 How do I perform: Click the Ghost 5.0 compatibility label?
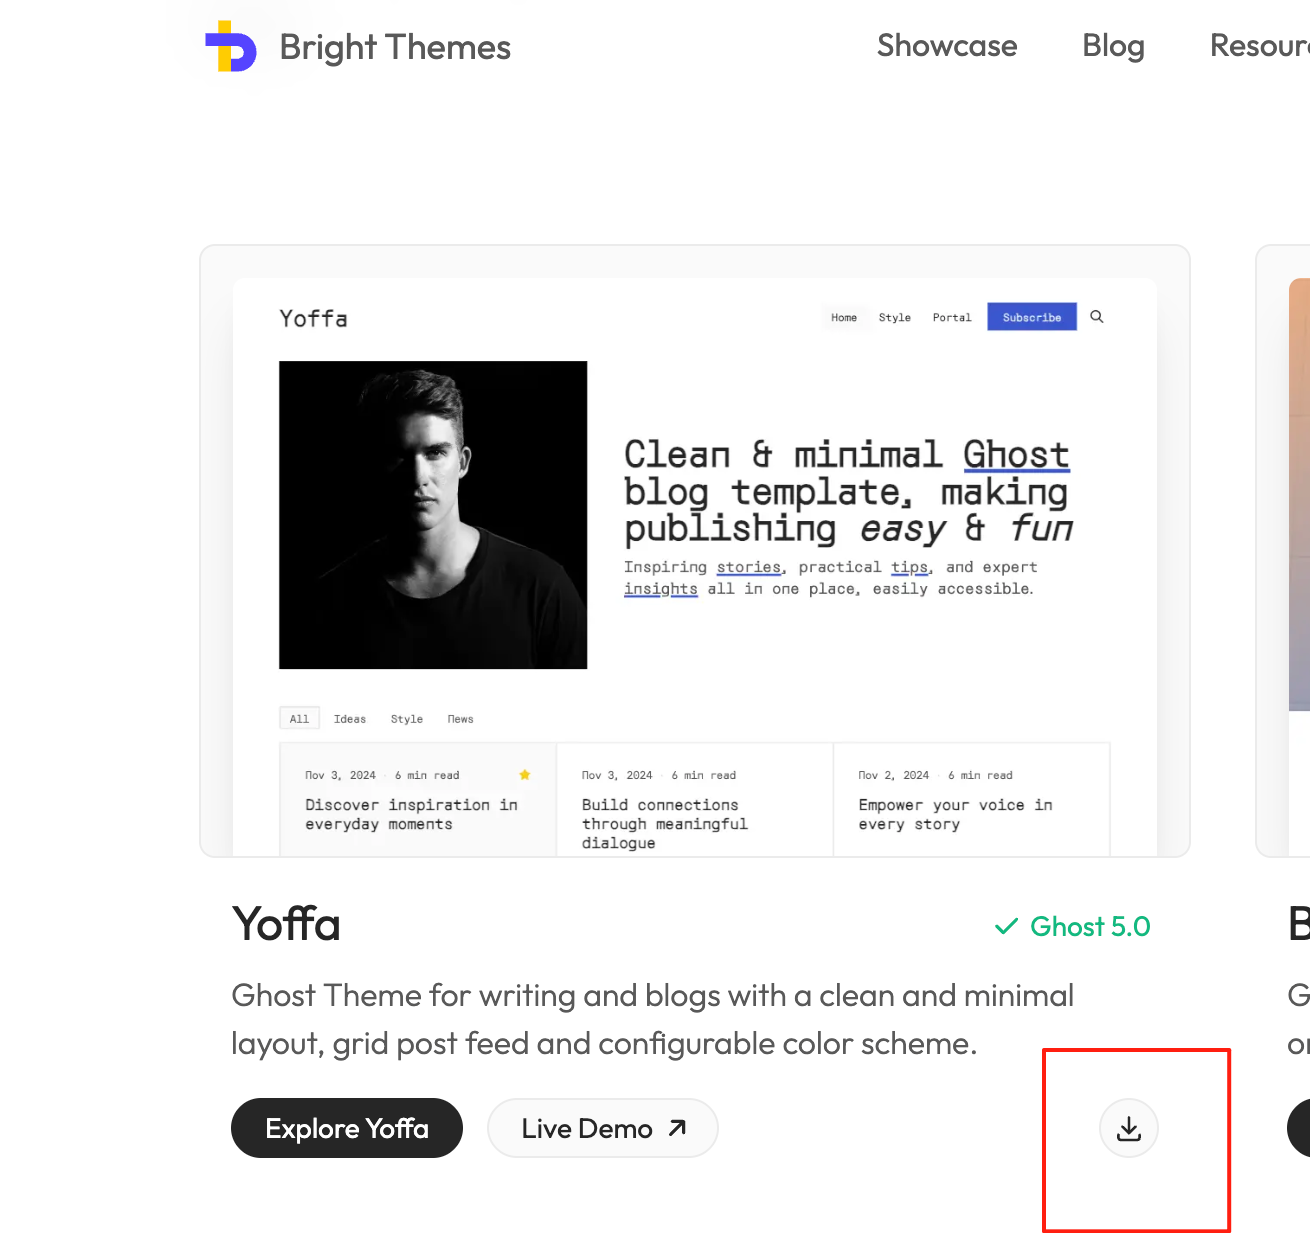coord(1072,927)
